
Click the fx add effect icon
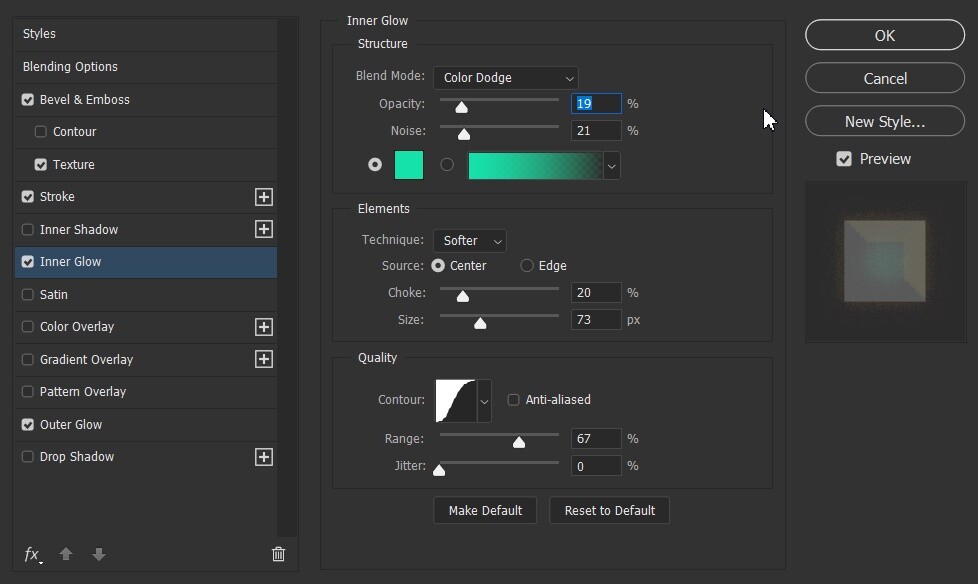32,554
